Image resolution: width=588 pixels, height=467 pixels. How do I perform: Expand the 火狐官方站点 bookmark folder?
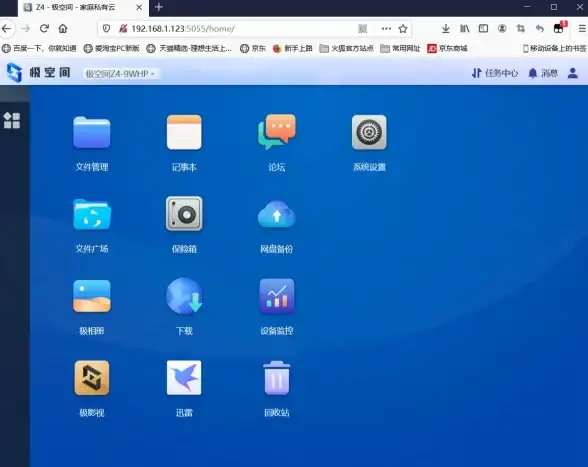click(x=346, y=48)
